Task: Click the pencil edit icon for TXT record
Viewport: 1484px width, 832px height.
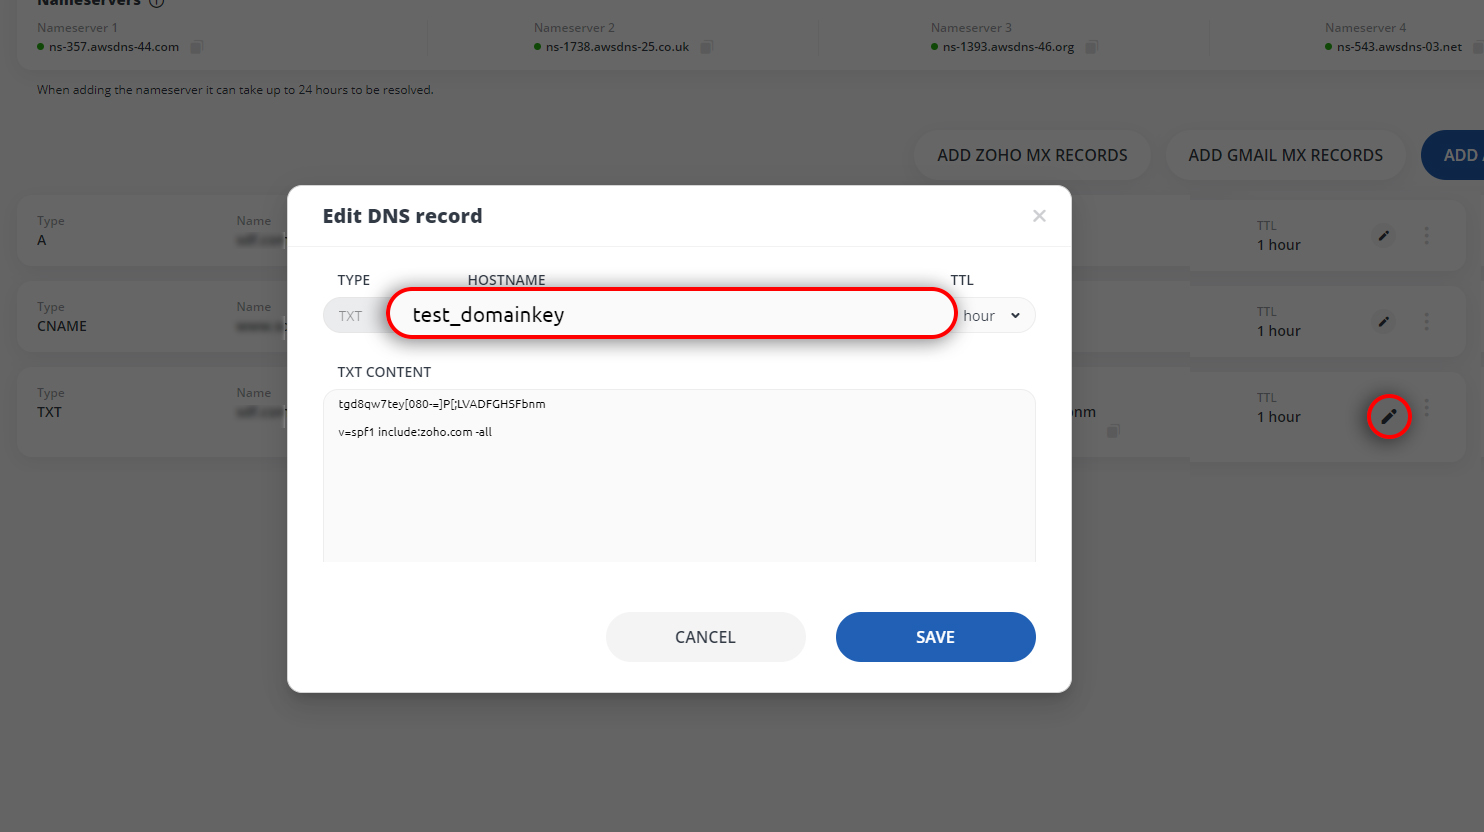Action: [1388, 417]
